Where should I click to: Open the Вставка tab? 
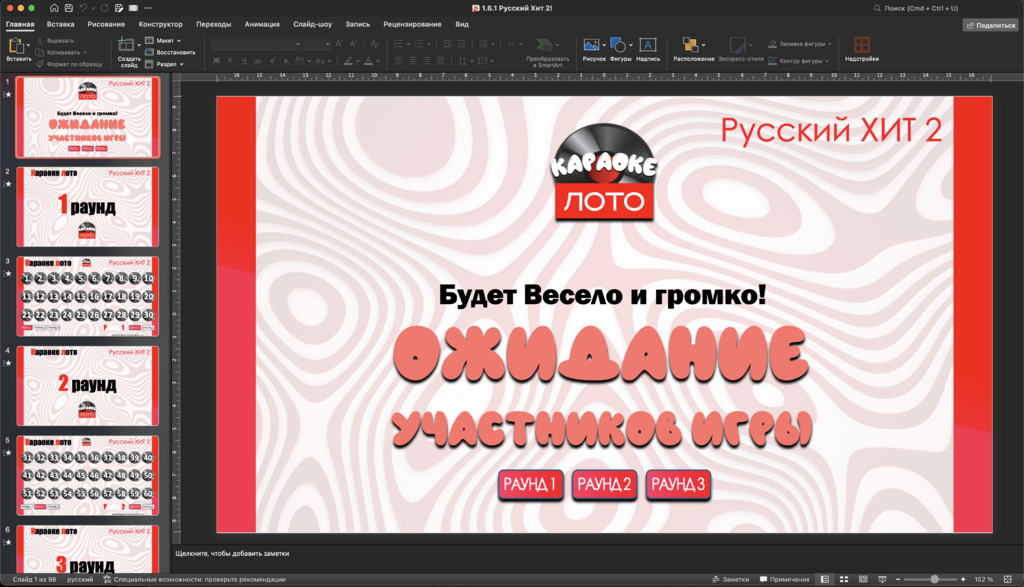pyautogui.click(x=60, y=24)
